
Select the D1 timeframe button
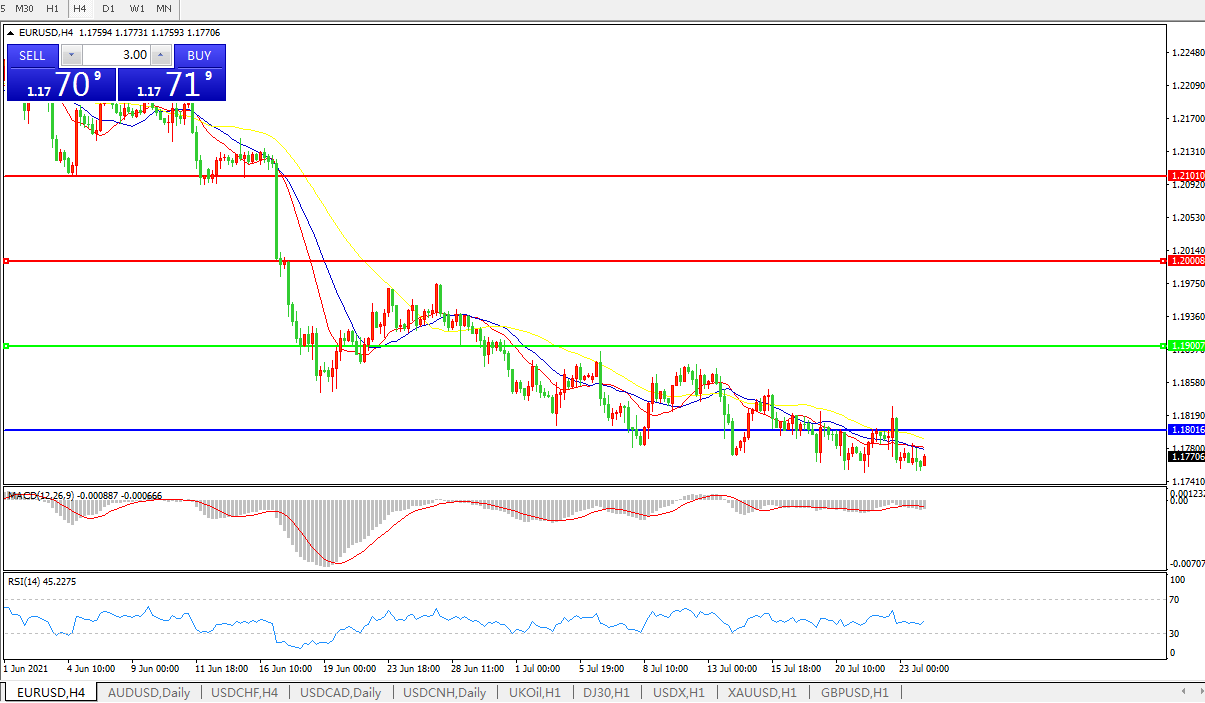108,8
